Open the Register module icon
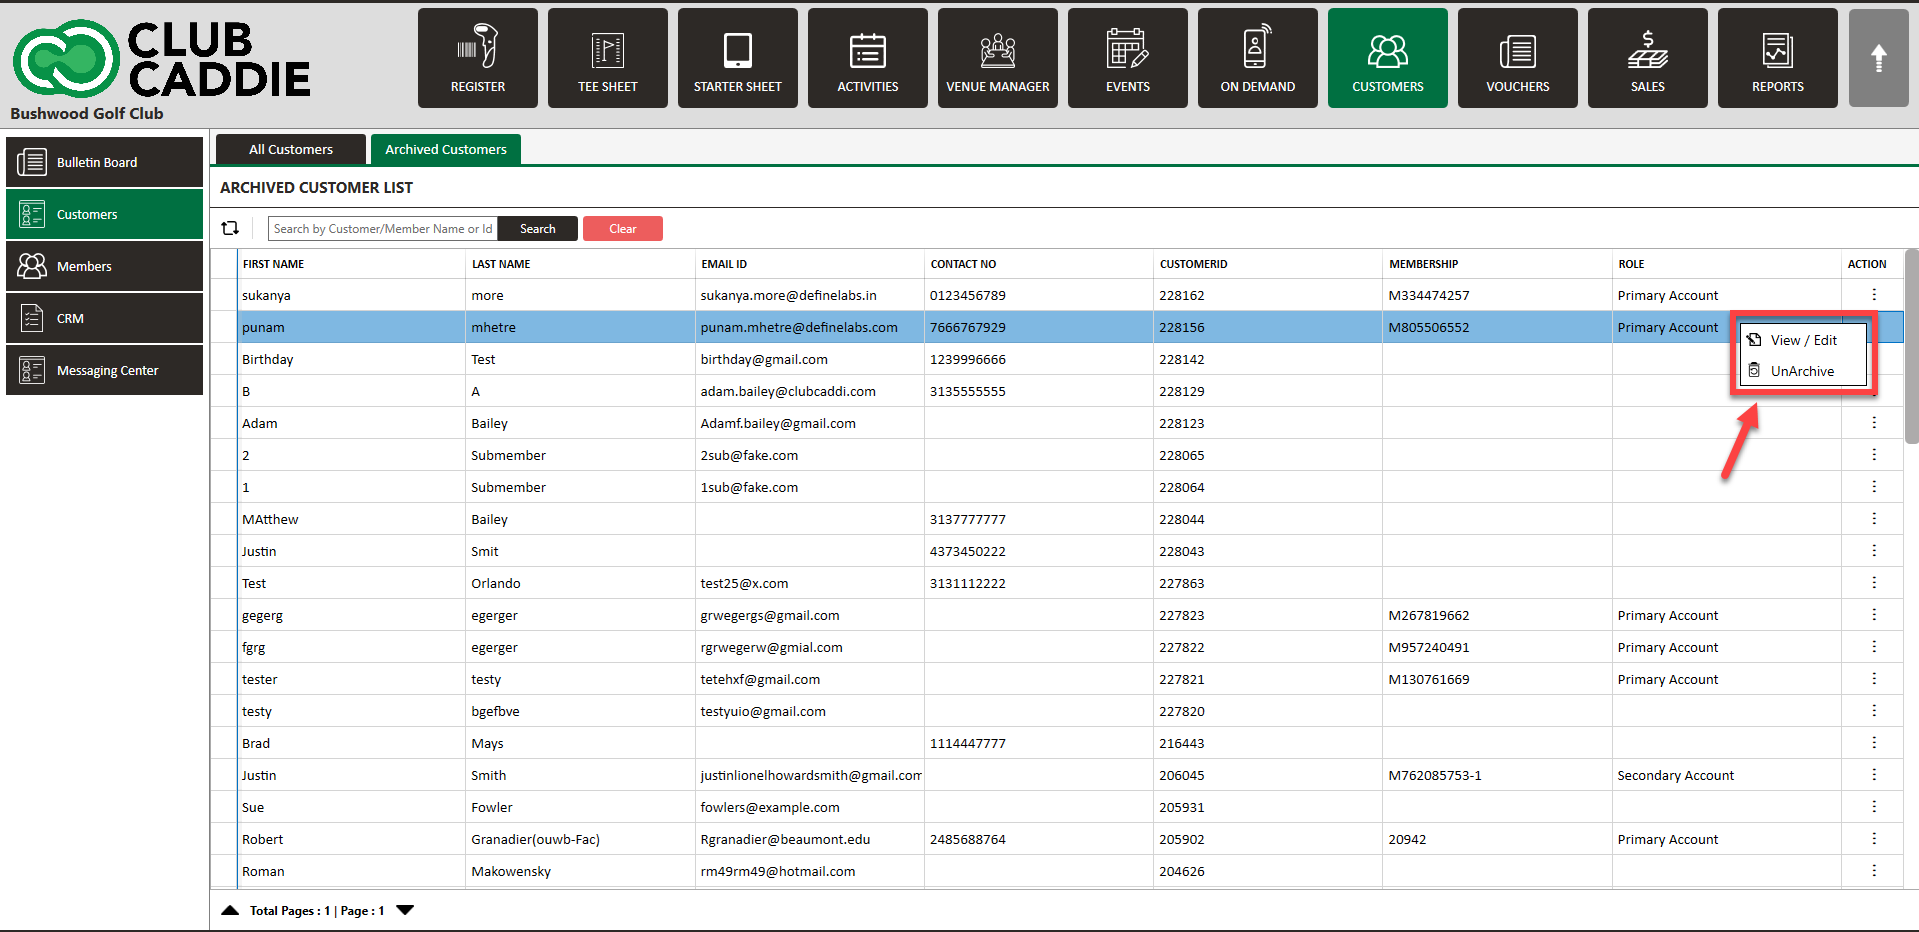 point(477,58)
